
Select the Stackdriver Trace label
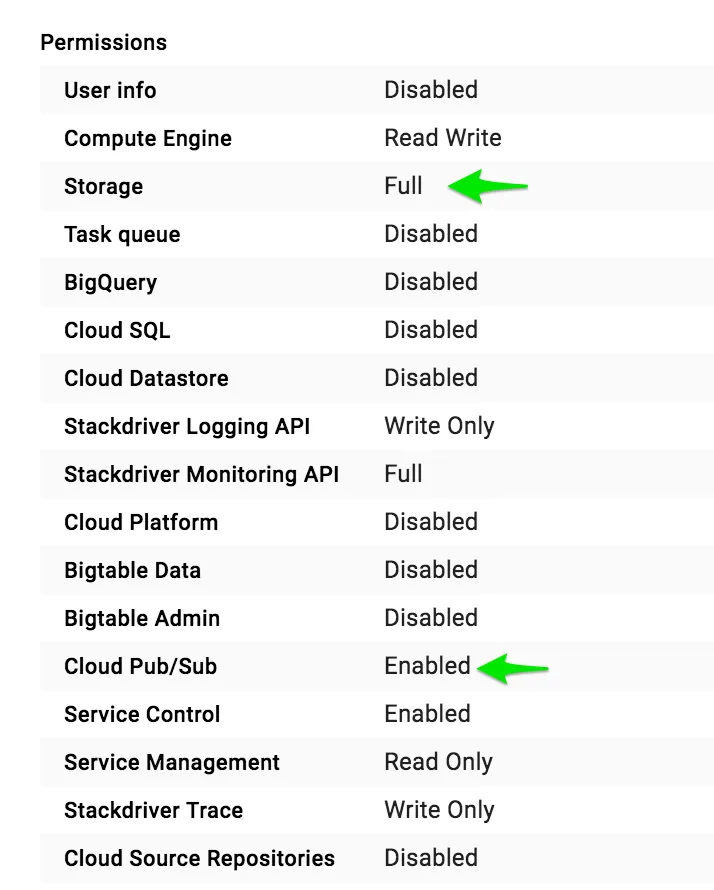(x=153, y=811)
